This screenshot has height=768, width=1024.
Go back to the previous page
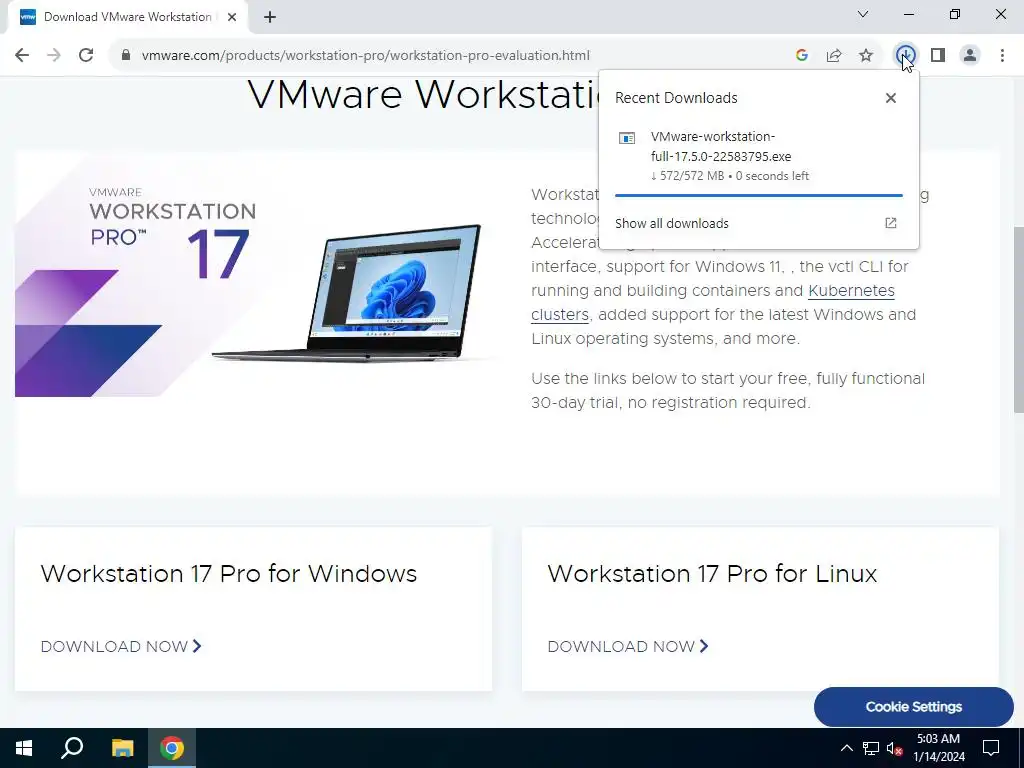[x=22, y=56]
